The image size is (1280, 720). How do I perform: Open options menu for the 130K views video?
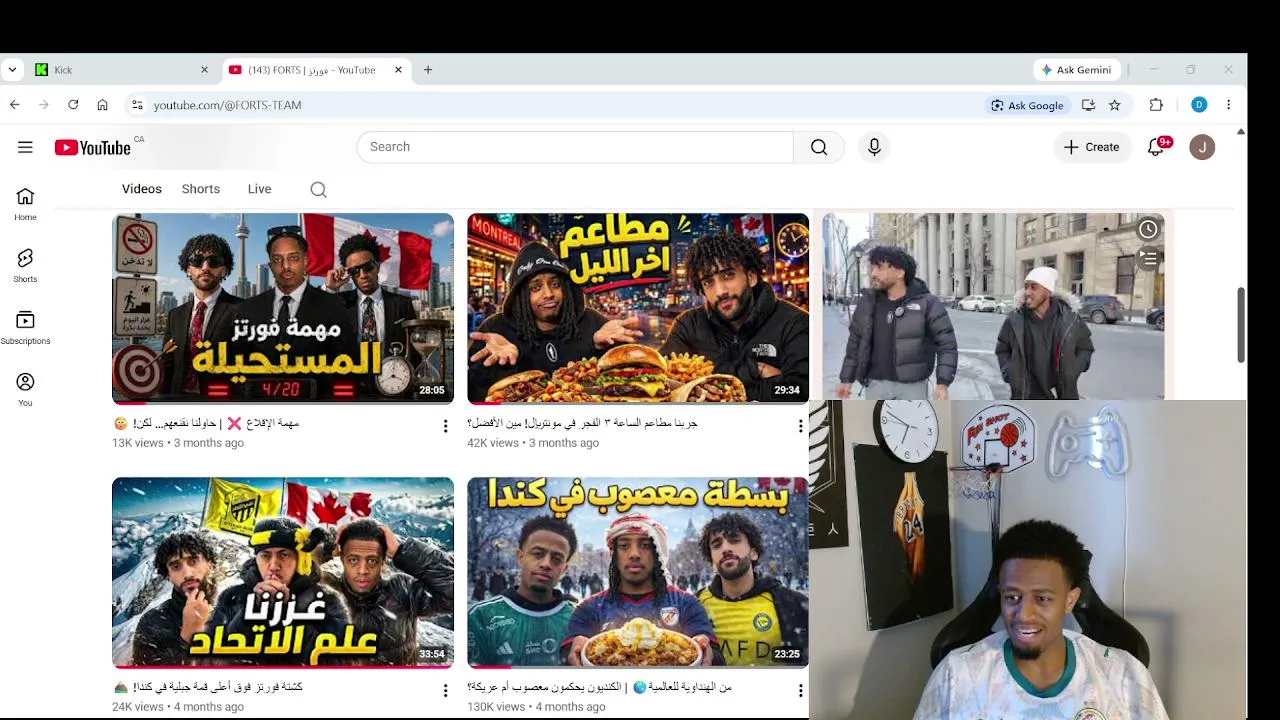(x=800, y=691)
